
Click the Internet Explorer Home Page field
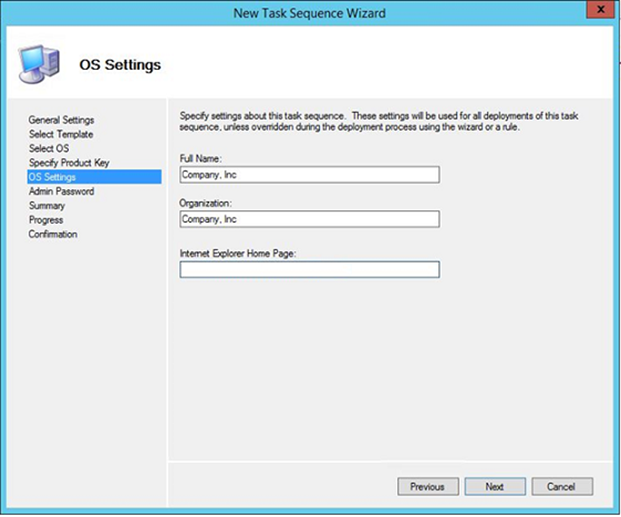click(x=309, y=269)
